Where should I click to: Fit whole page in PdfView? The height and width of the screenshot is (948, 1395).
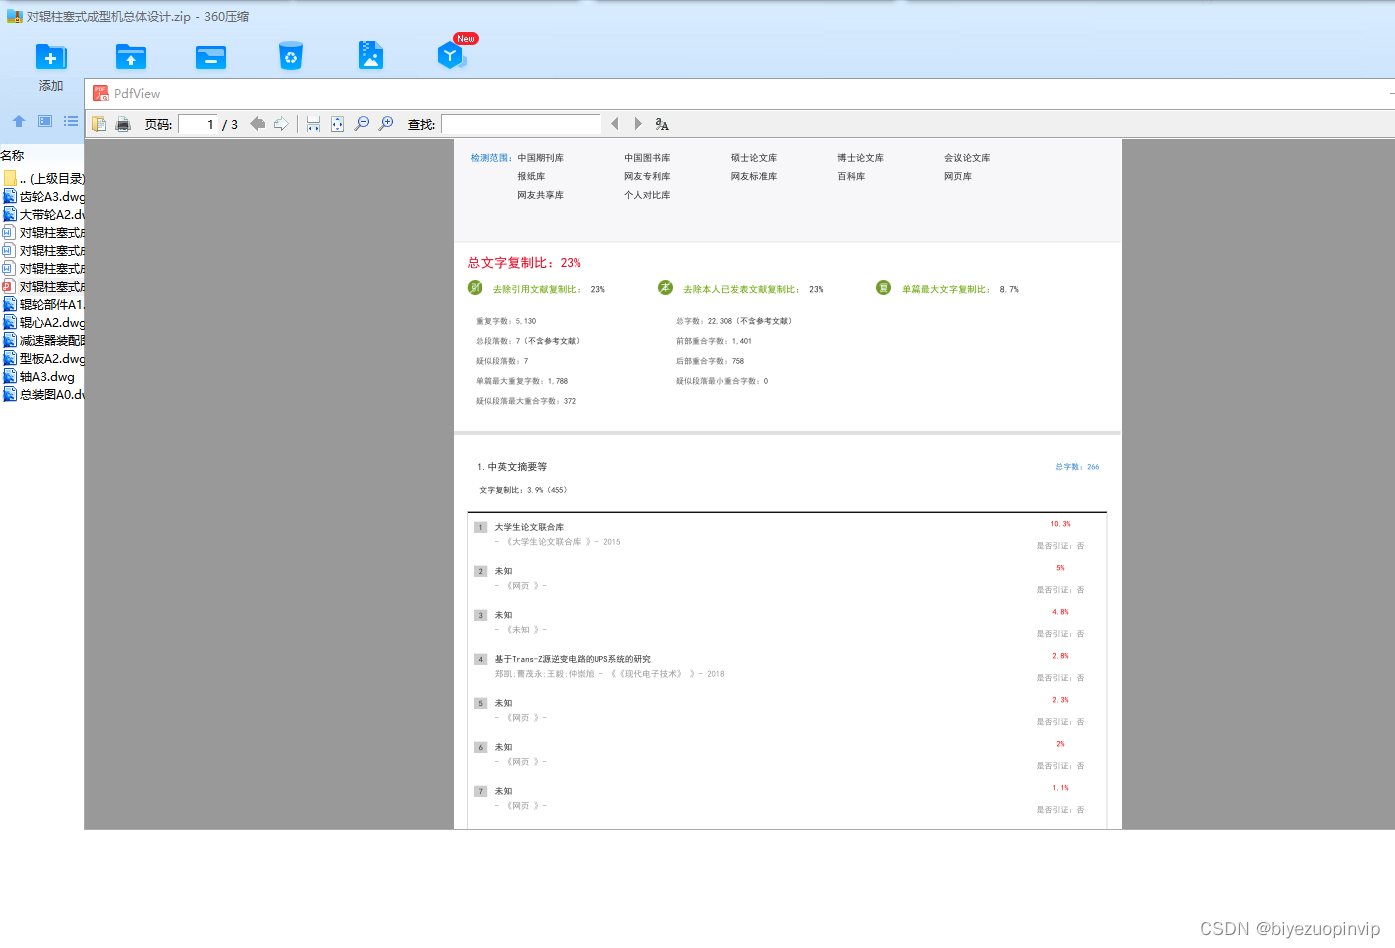[x=337, y=124]
